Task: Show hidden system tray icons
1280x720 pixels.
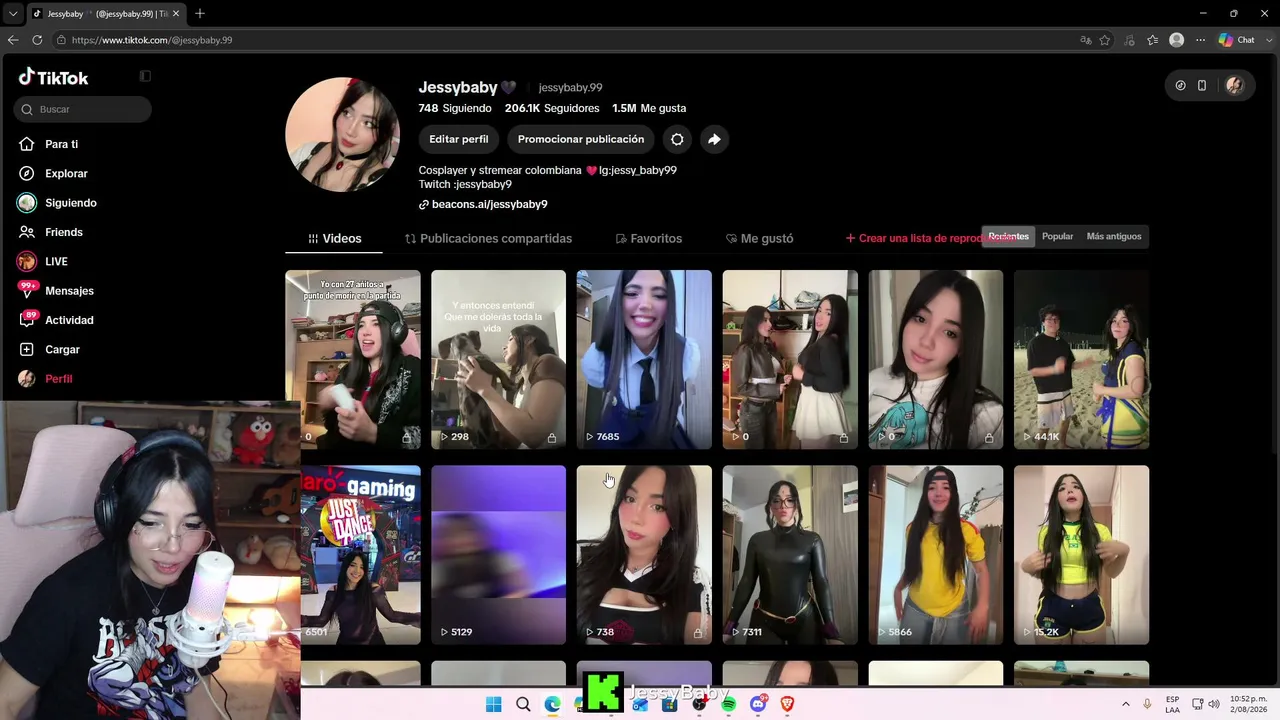Action: click(1125, 705)
